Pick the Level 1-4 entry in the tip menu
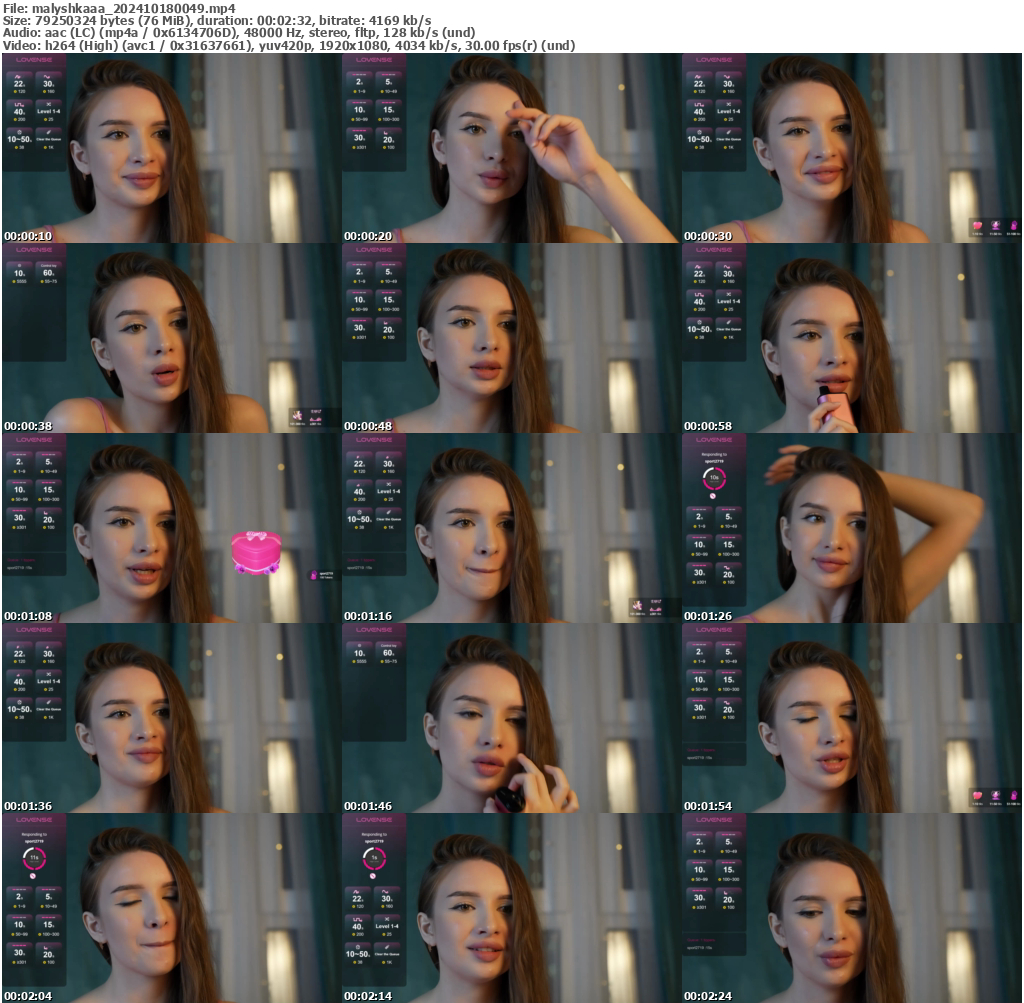The width and height of the screenshot is (1024, 1003). click(49, 112)
